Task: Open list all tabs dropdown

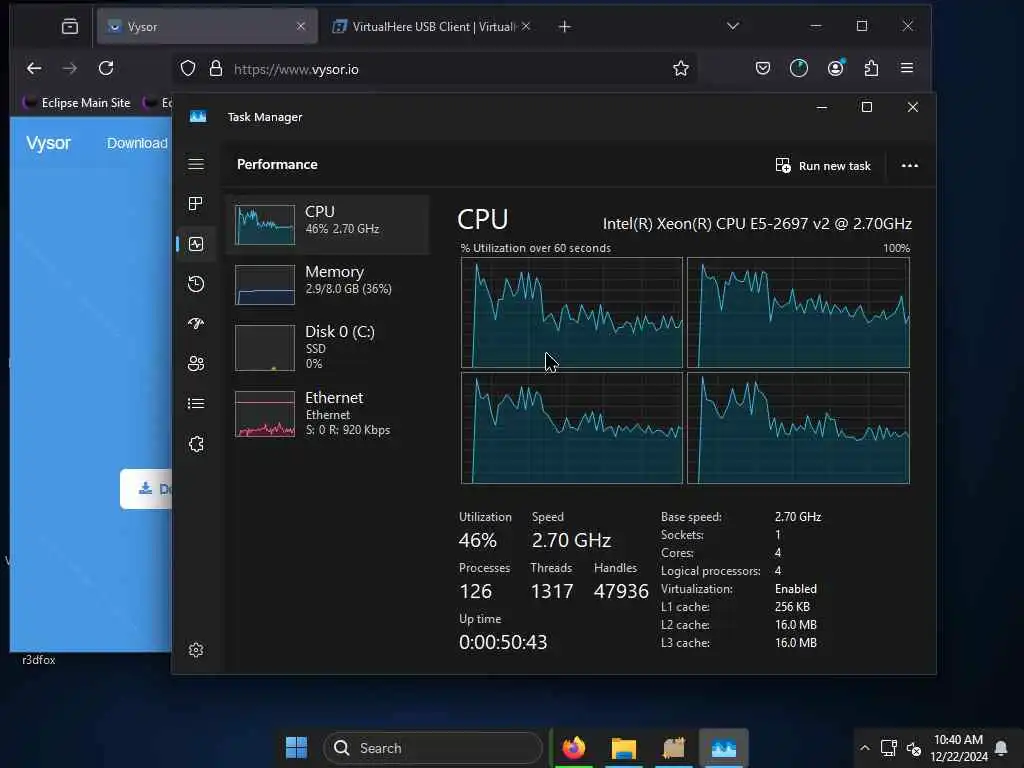Action: coord(733,26)
